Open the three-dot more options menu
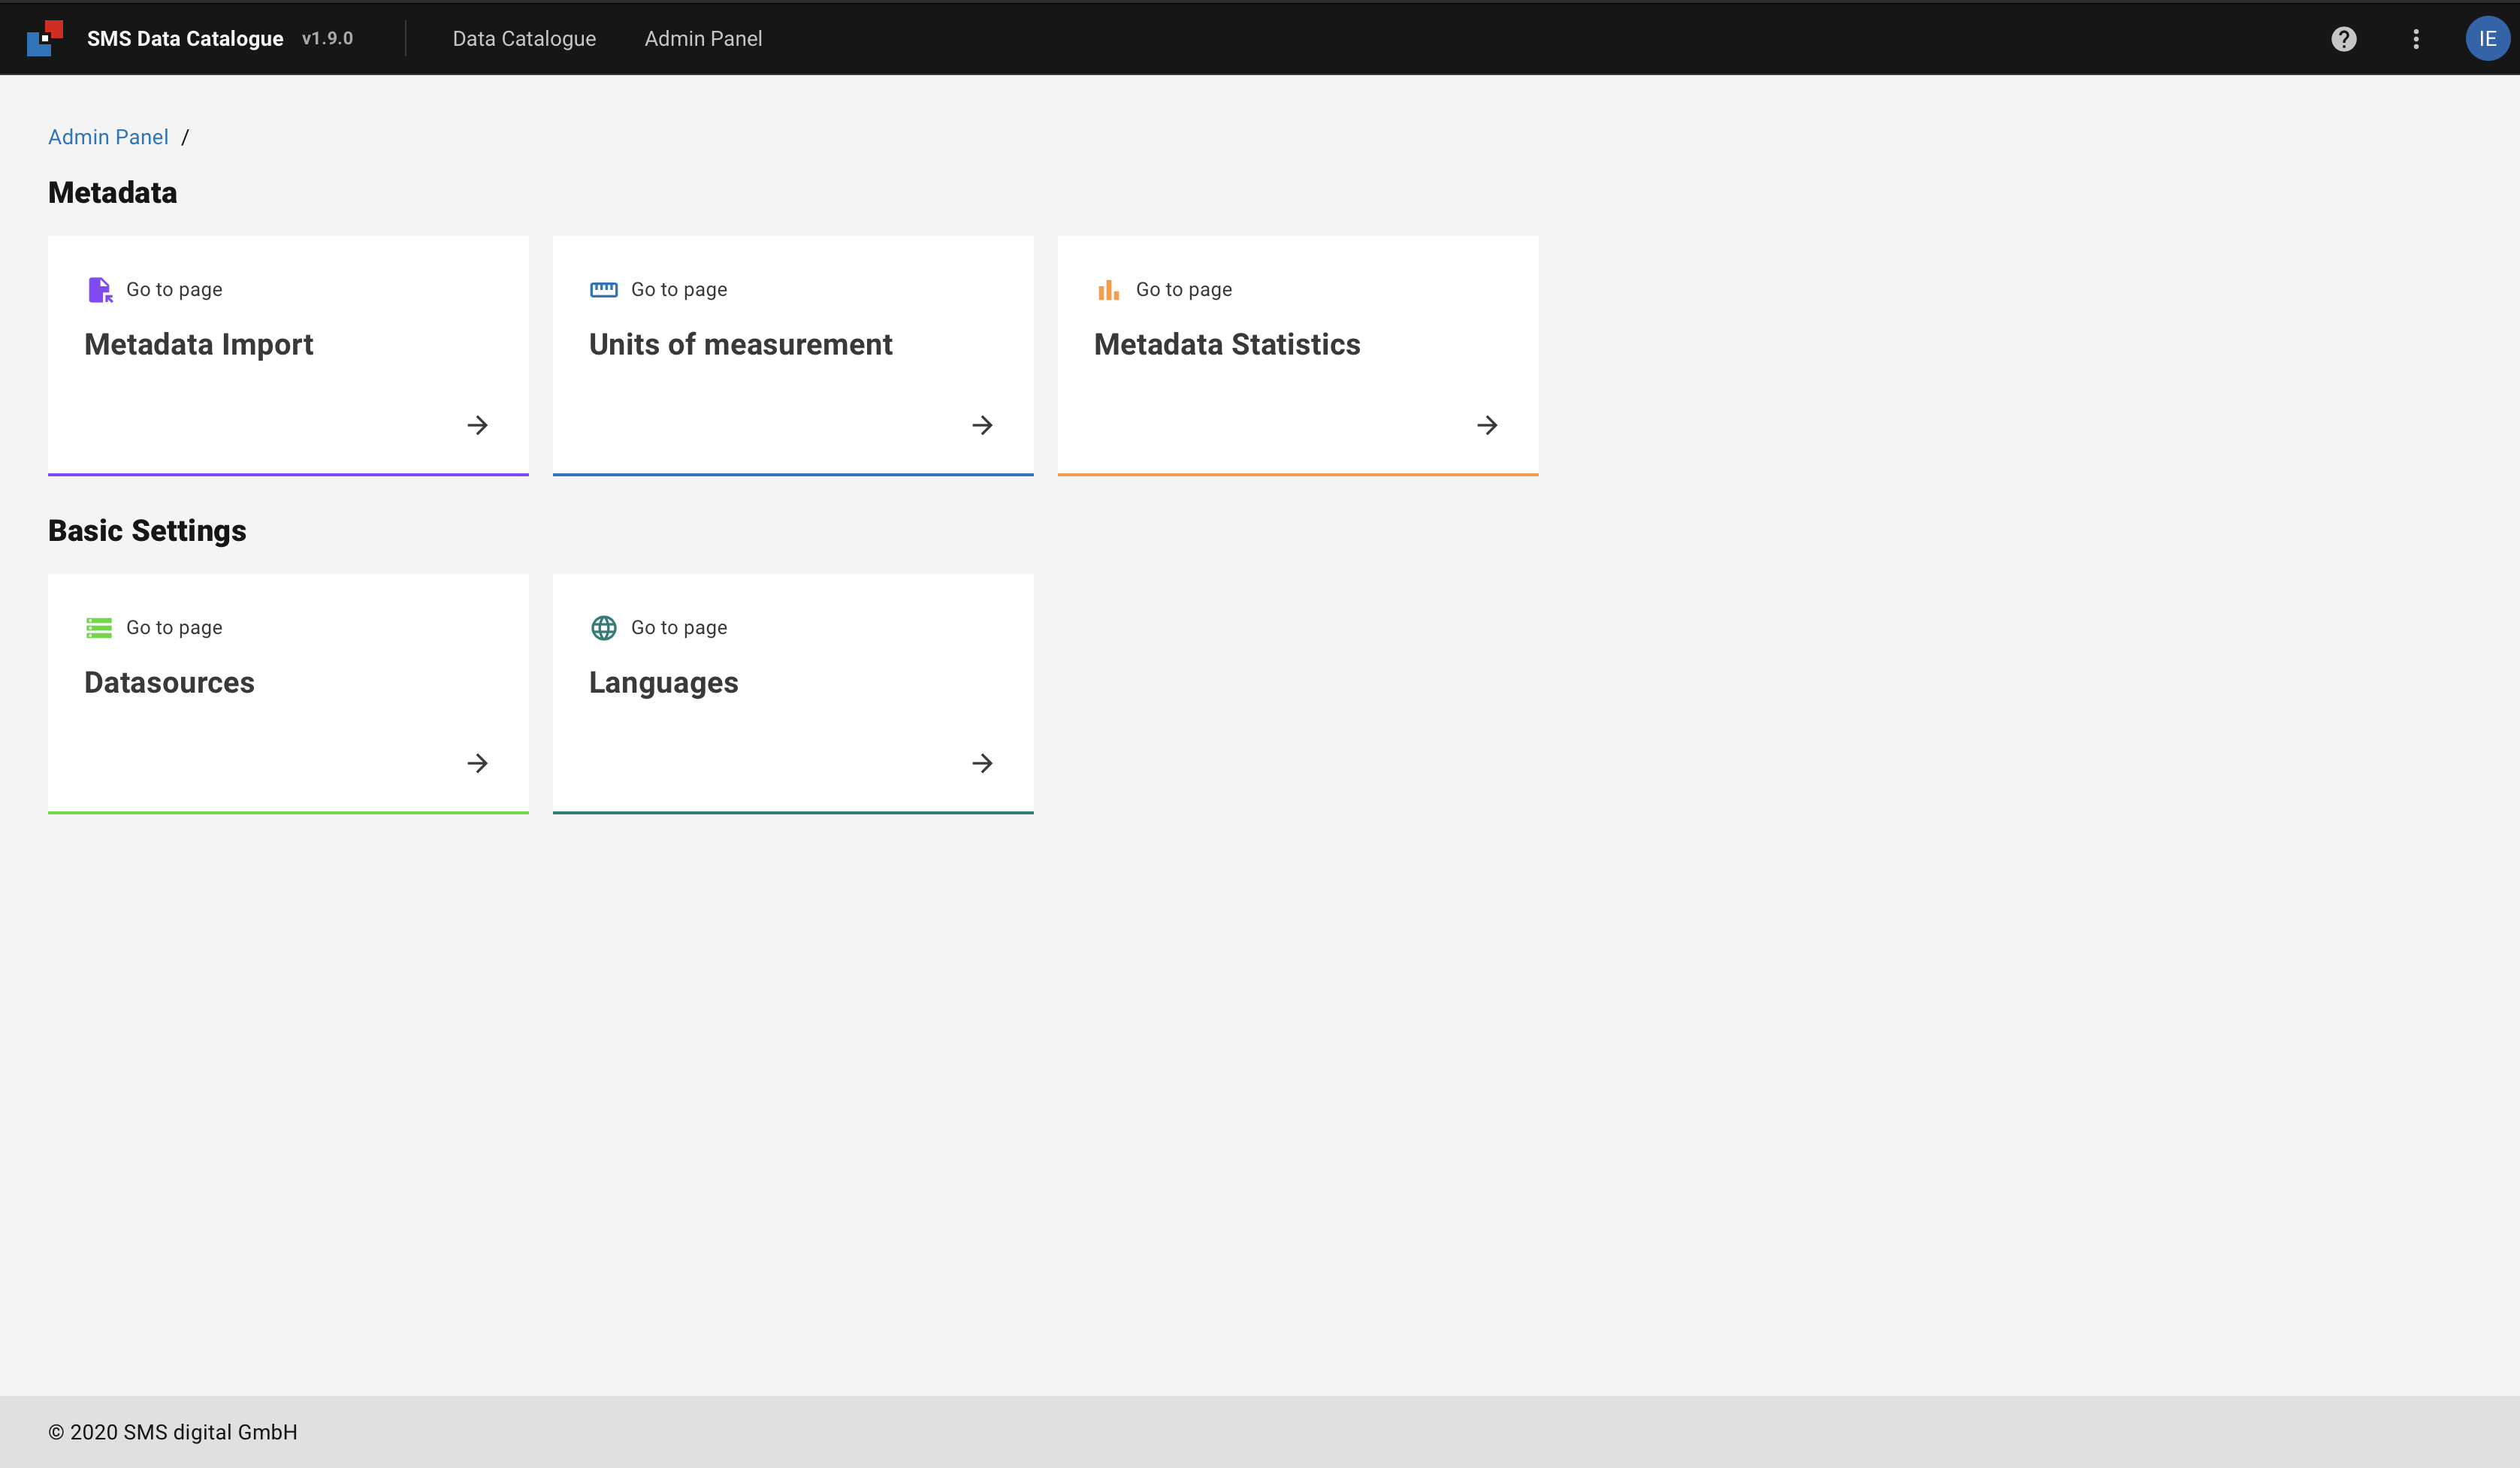Screen dimensions: 2520x1468 (2416, 39)
